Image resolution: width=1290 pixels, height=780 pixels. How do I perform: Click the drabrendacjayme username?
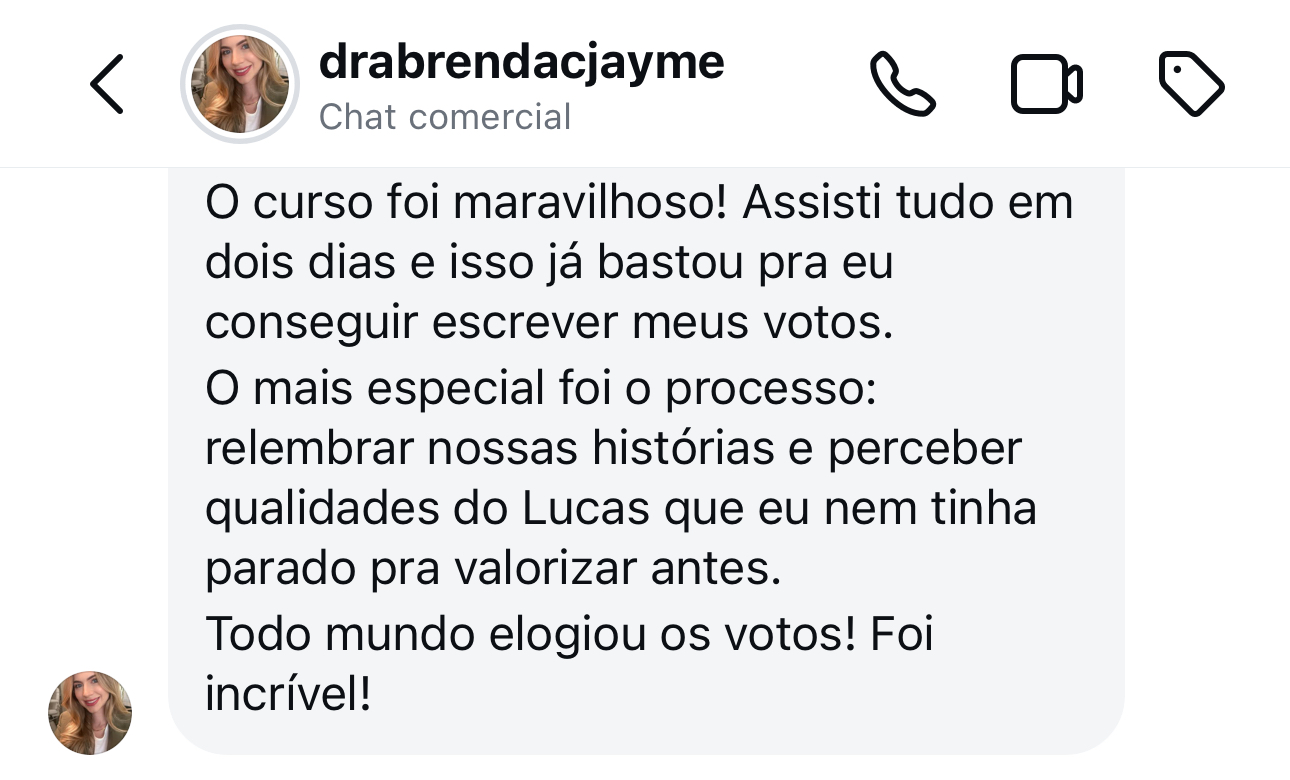coord(521,63)
